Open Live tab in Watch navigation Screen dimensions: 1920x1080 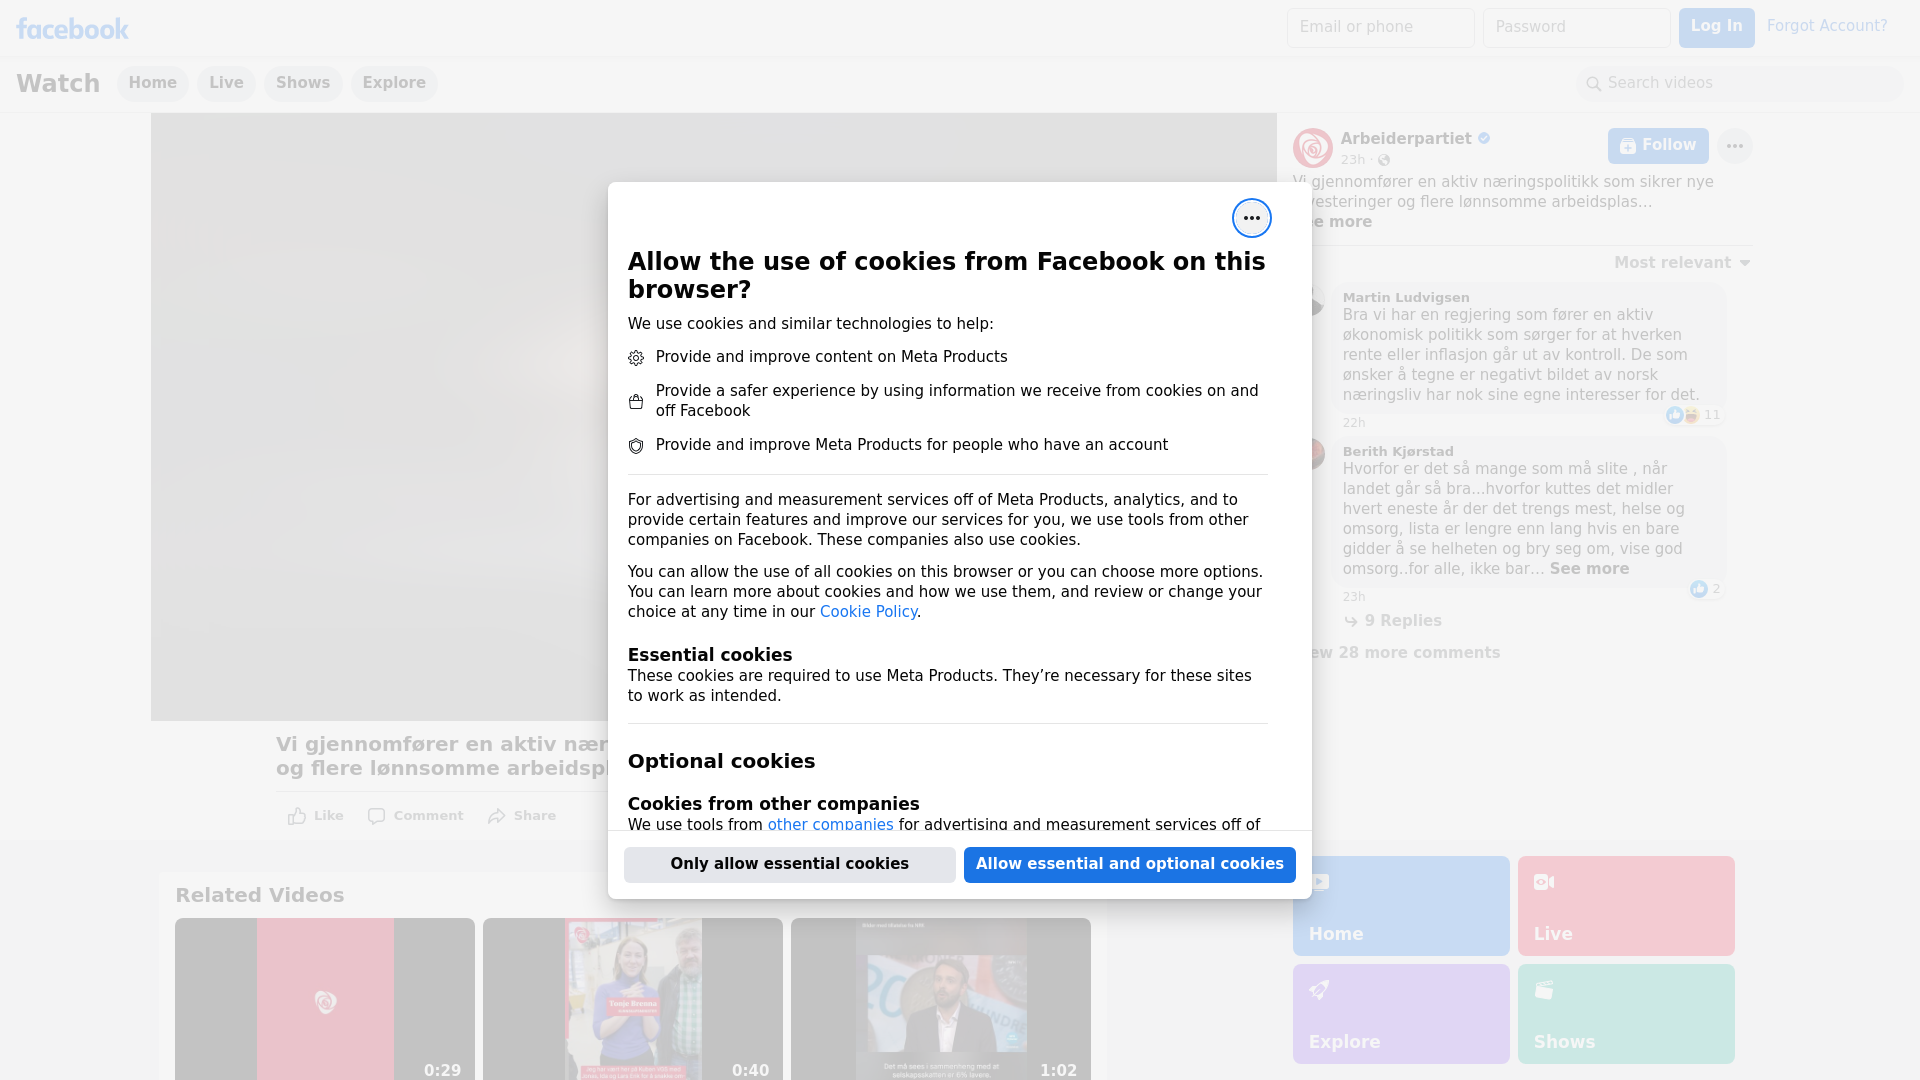[226, 83]
